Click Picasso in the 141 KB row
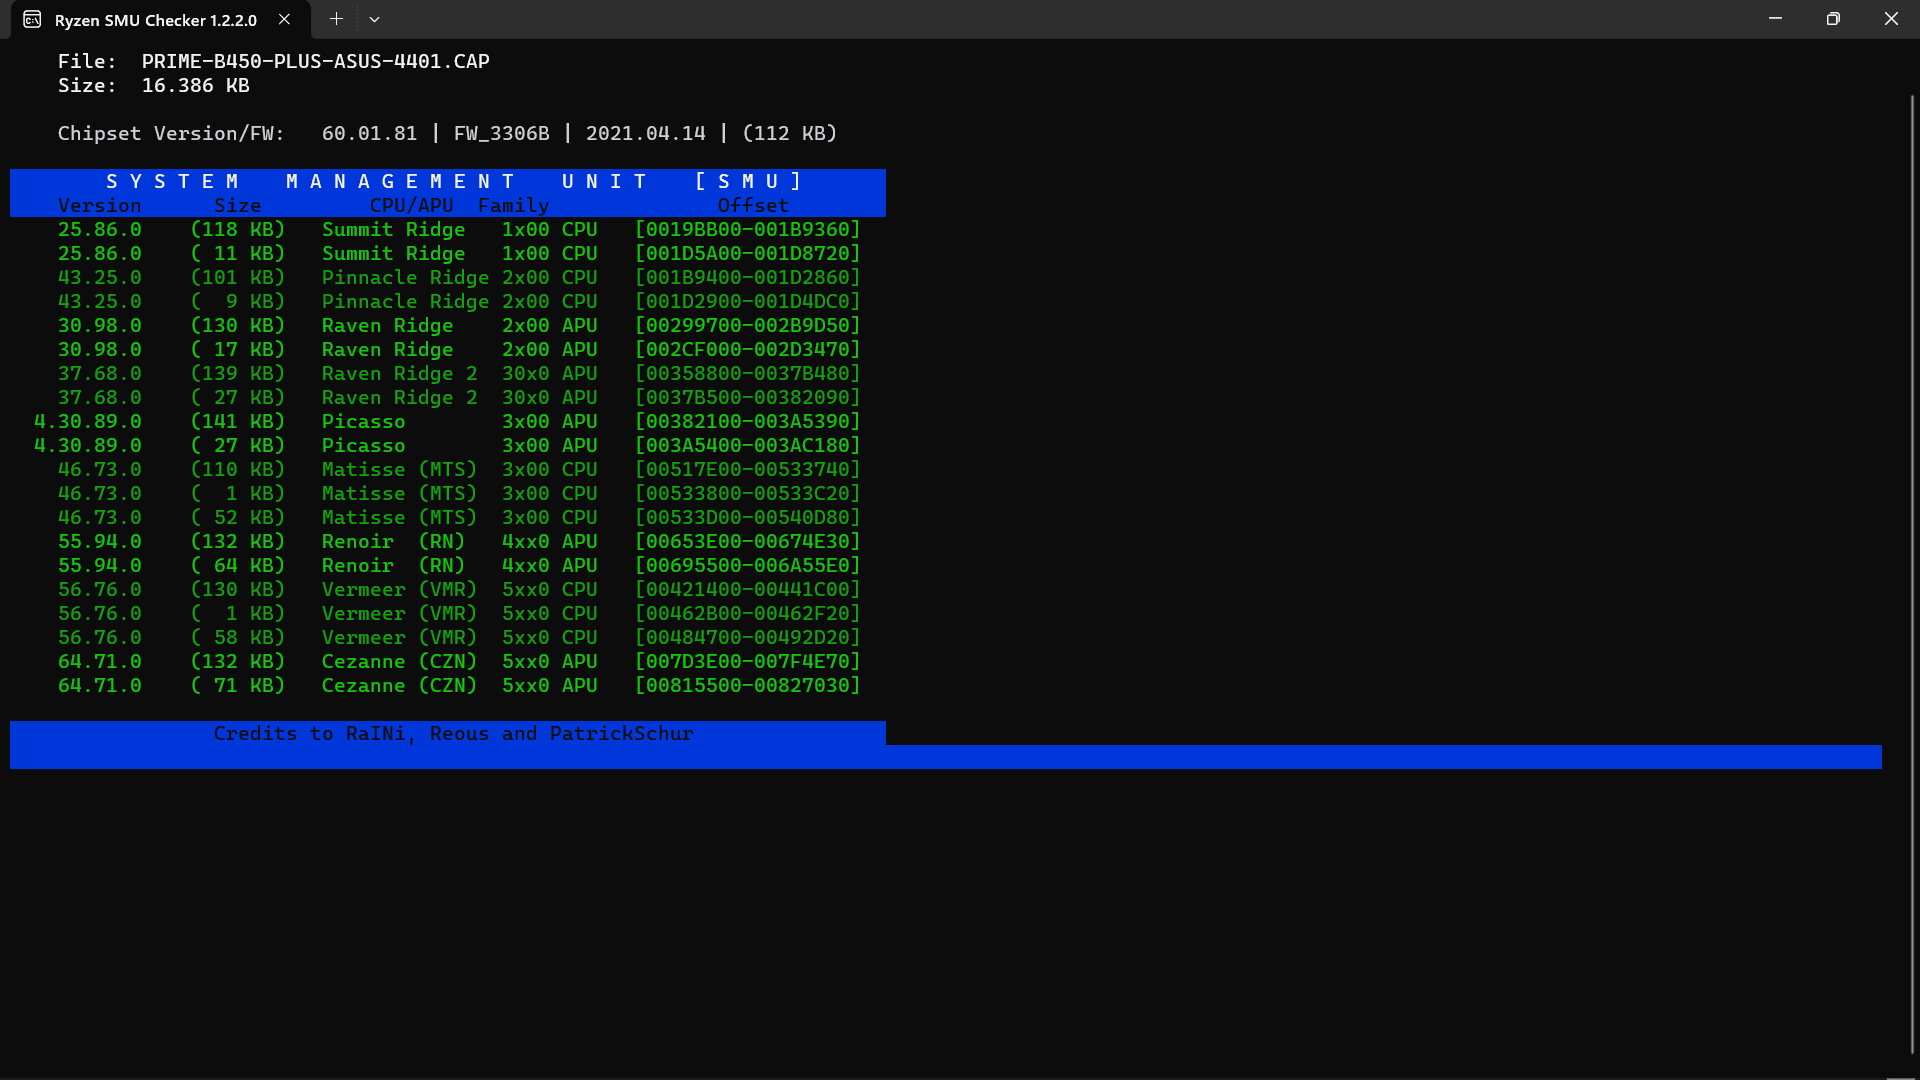The width and height of the screenshot is (1920, 1080). (363, 421)
